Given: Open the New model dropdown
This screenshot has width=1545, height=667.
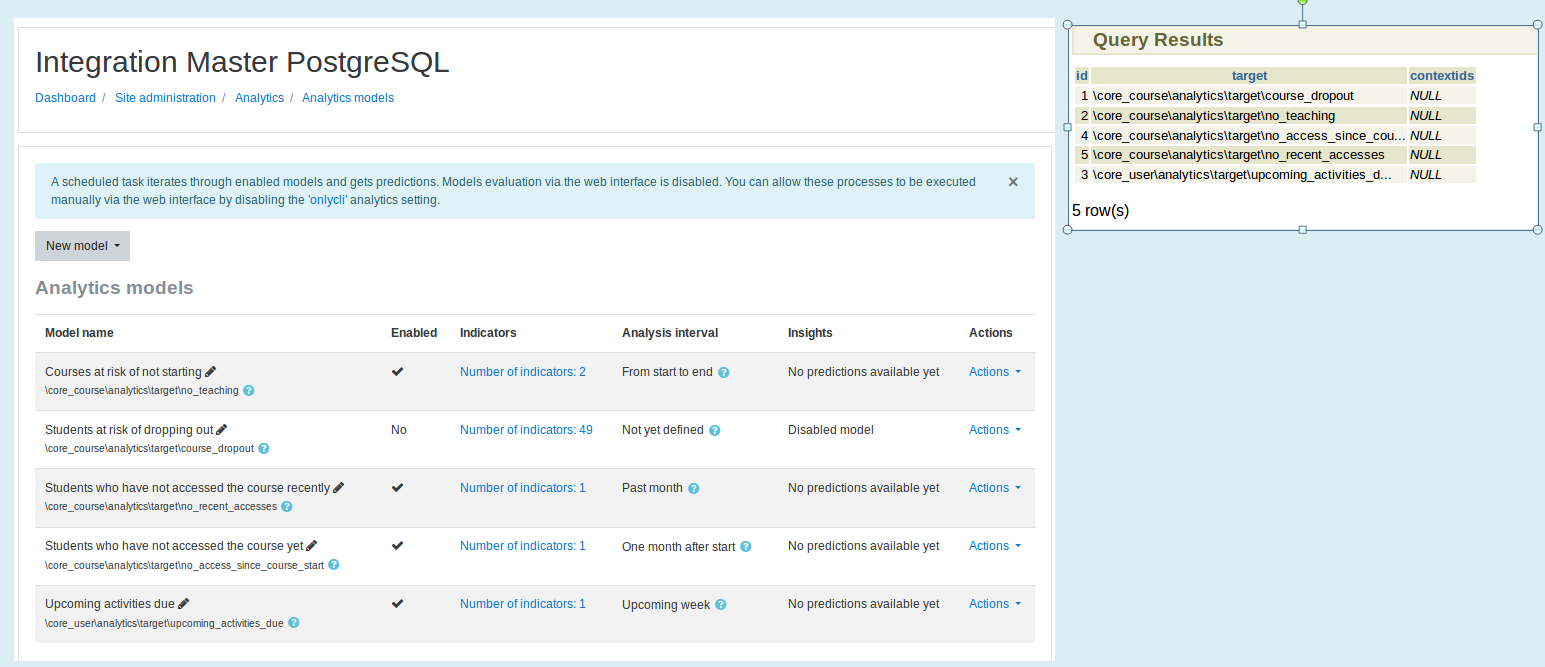Looking at the screenshot, I should (x=82, y=246).
